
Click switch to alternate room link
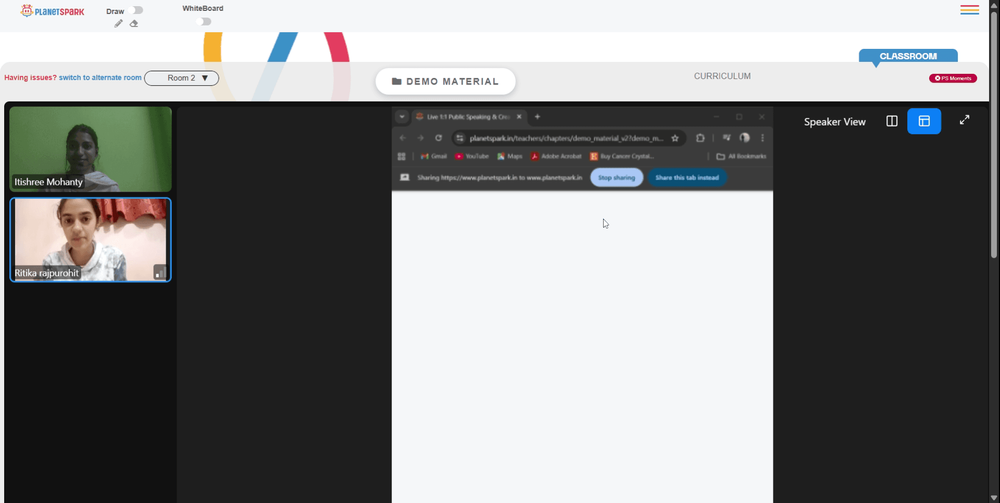pos(100,78)
